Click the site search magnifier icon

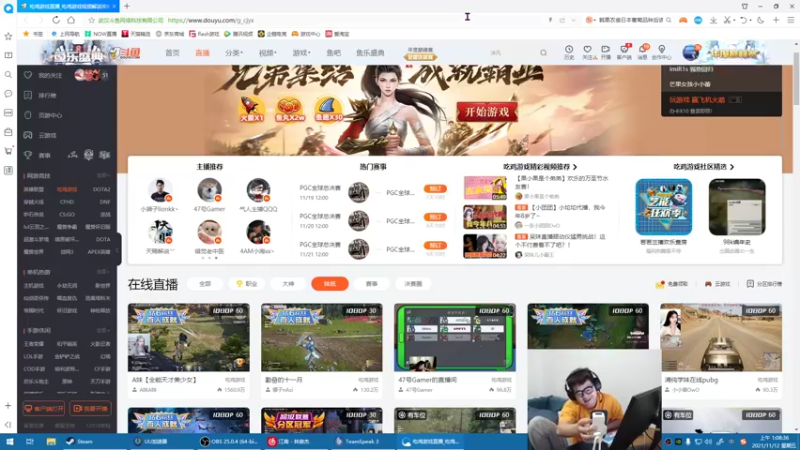click(543, 53)
